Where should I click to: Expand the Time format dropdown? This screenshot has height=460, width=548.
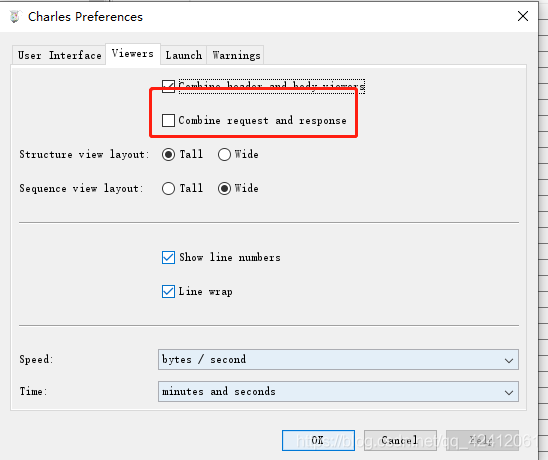[x=338, y=391]
